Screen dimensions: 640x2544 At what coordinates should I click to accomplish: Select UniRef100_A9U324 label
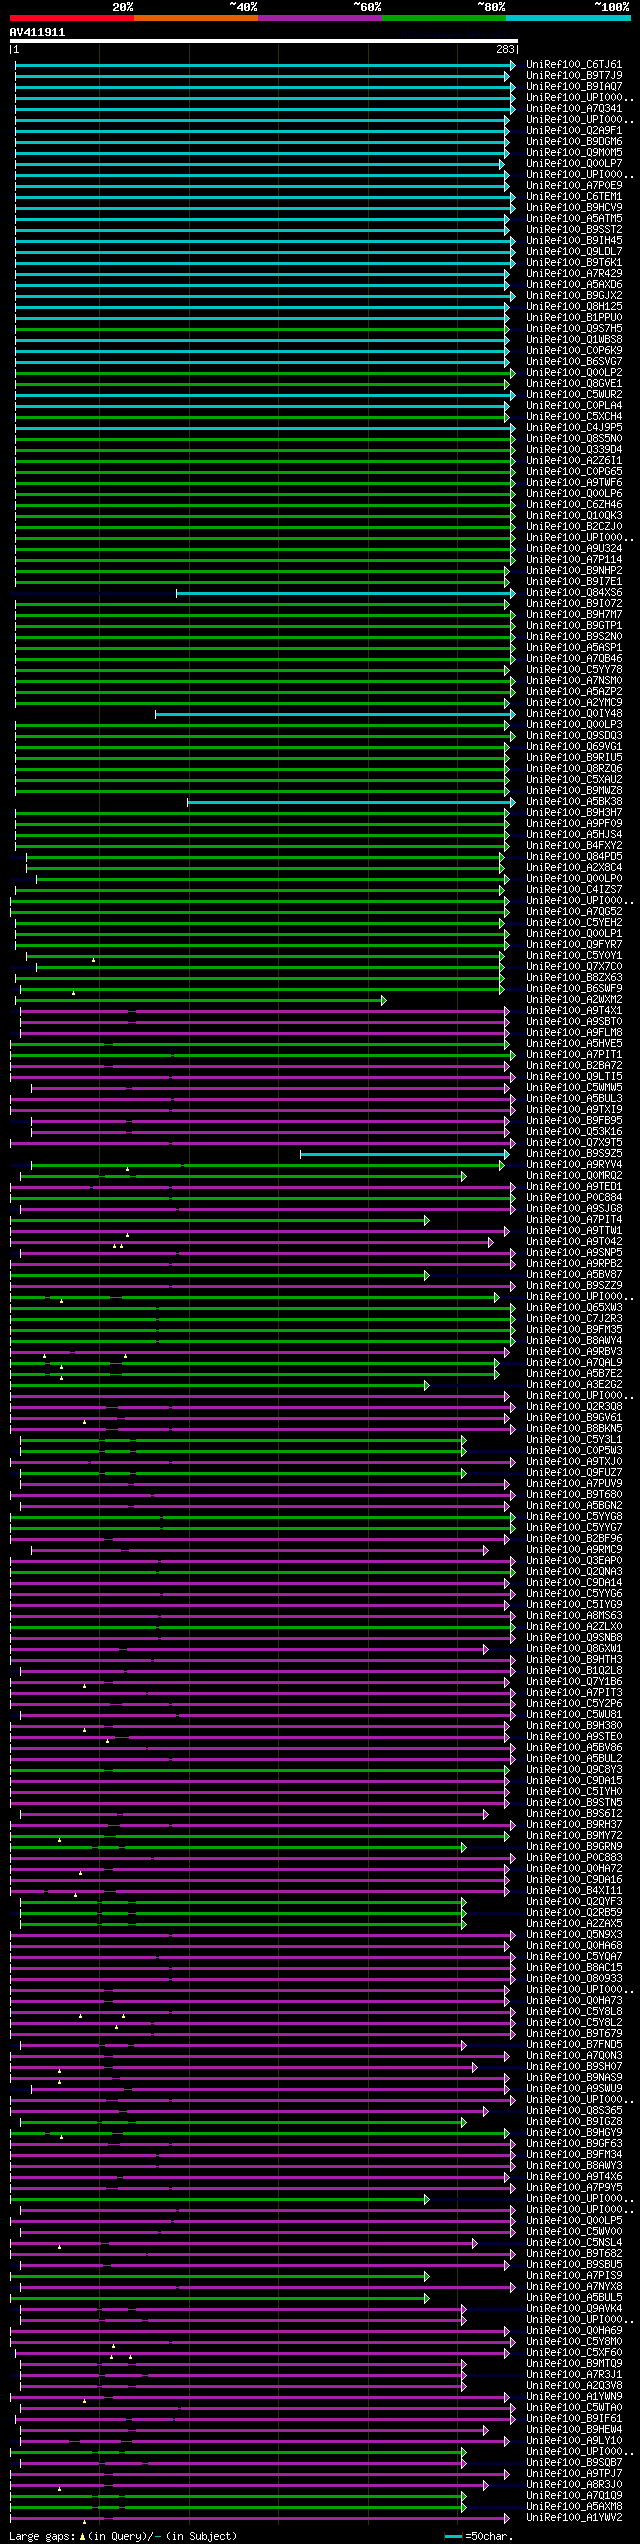click(574, 549)
